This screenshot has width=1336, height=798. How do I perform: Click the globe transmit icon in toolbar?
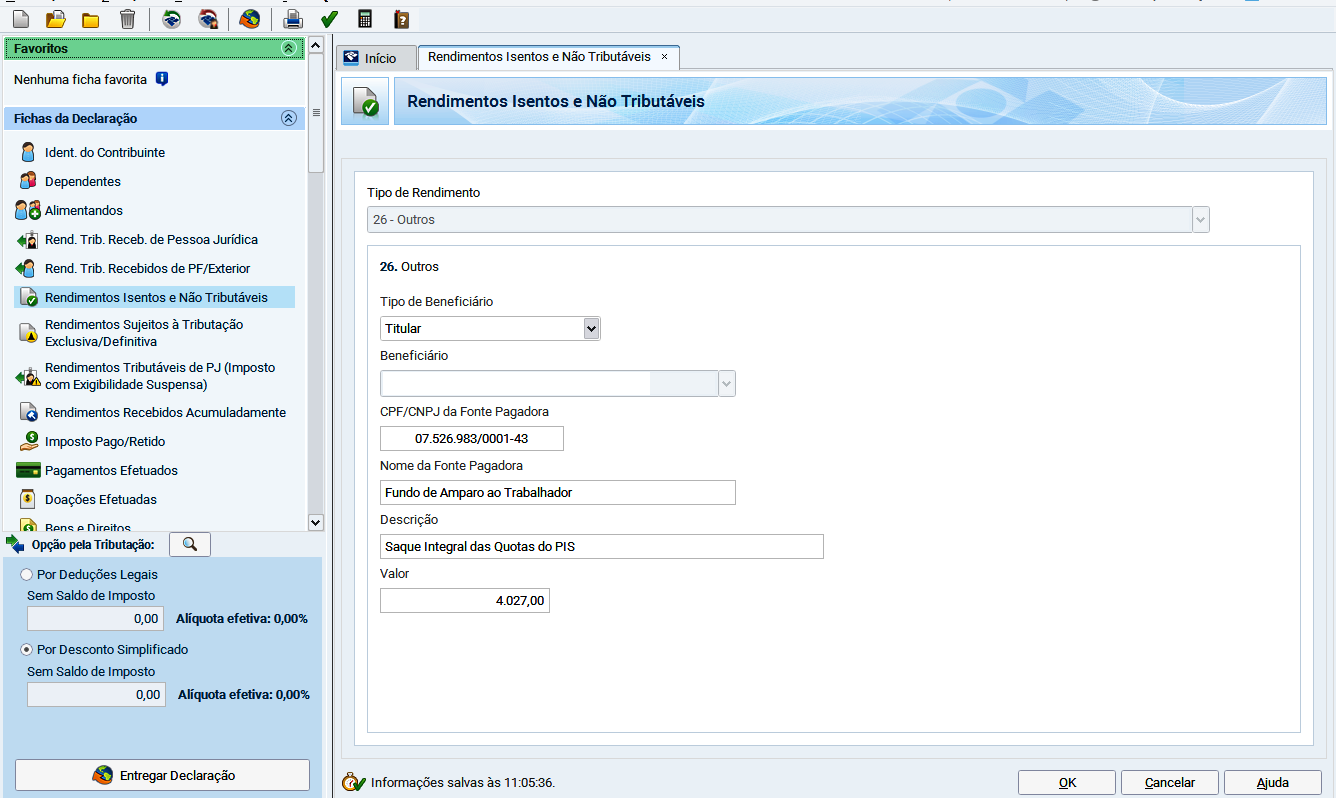tap(250, 19)
